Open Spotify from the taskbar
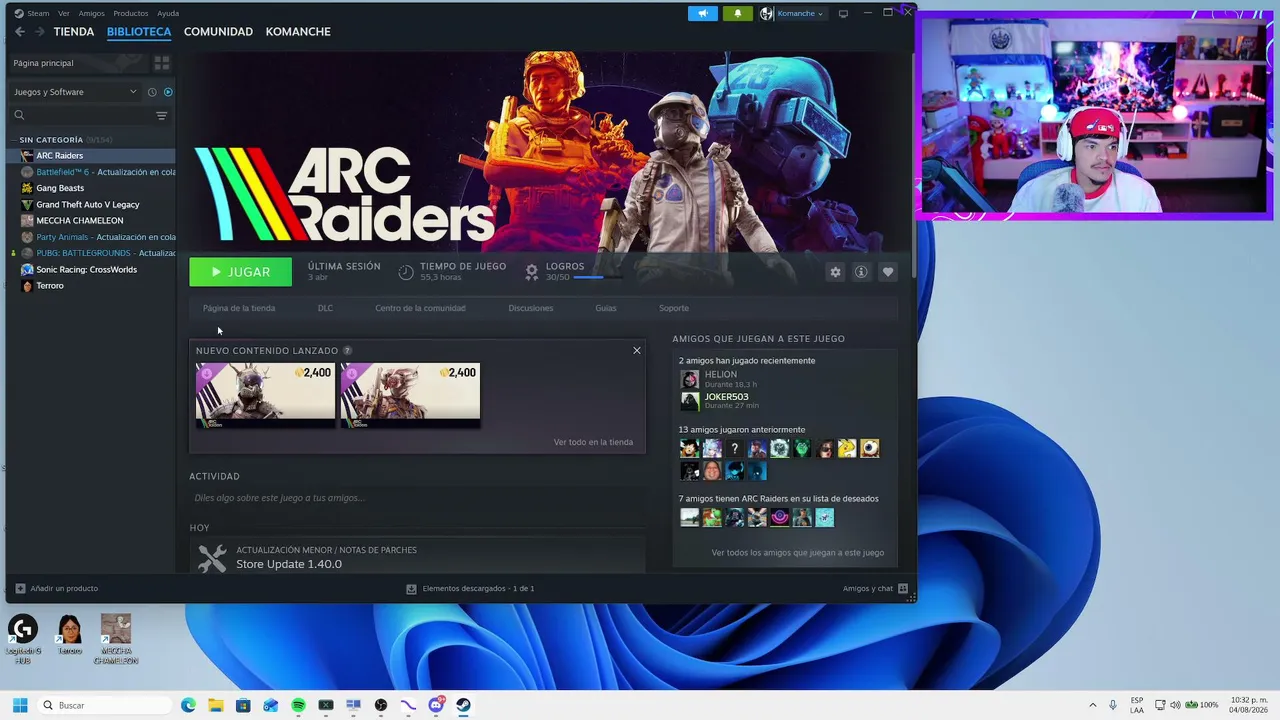1280x720 pixels. click(298, 705)
